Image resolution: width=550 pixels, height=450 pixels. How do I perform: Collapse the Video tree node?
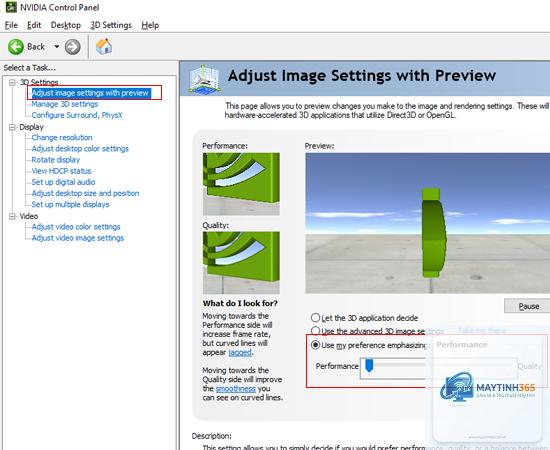[x=13, y=216]
